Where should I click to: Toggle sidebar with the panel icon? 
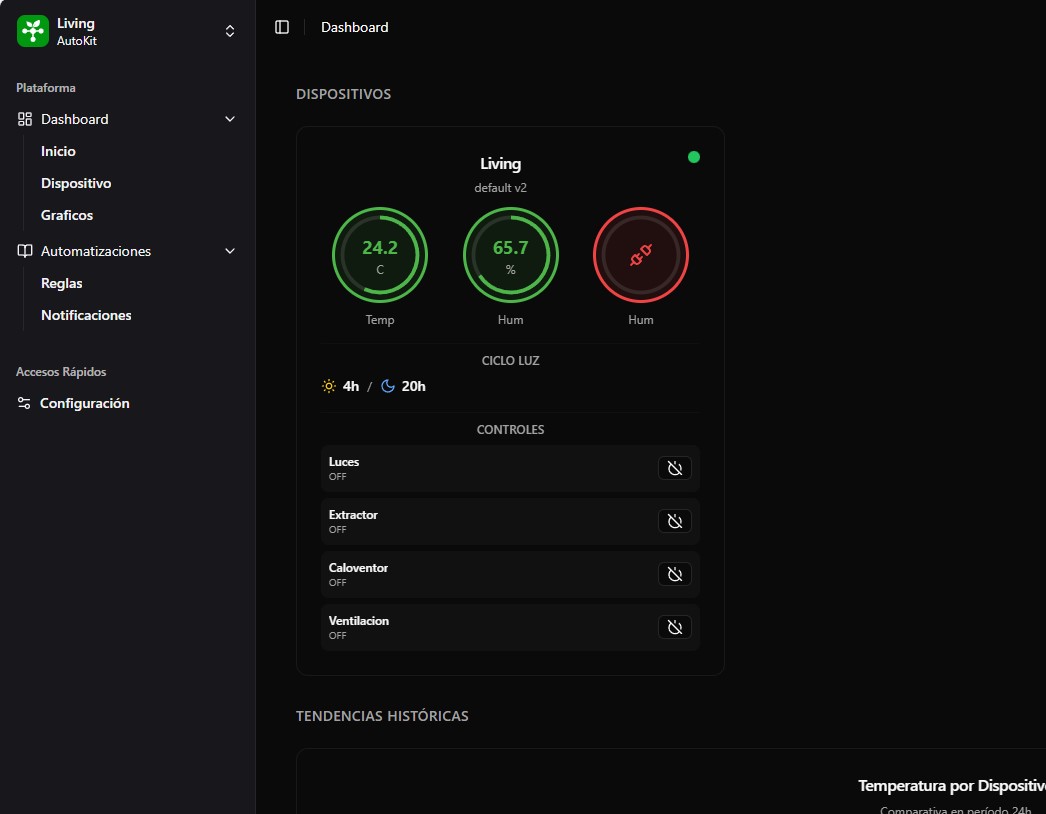pyautogui.click(x=282, y=27)
